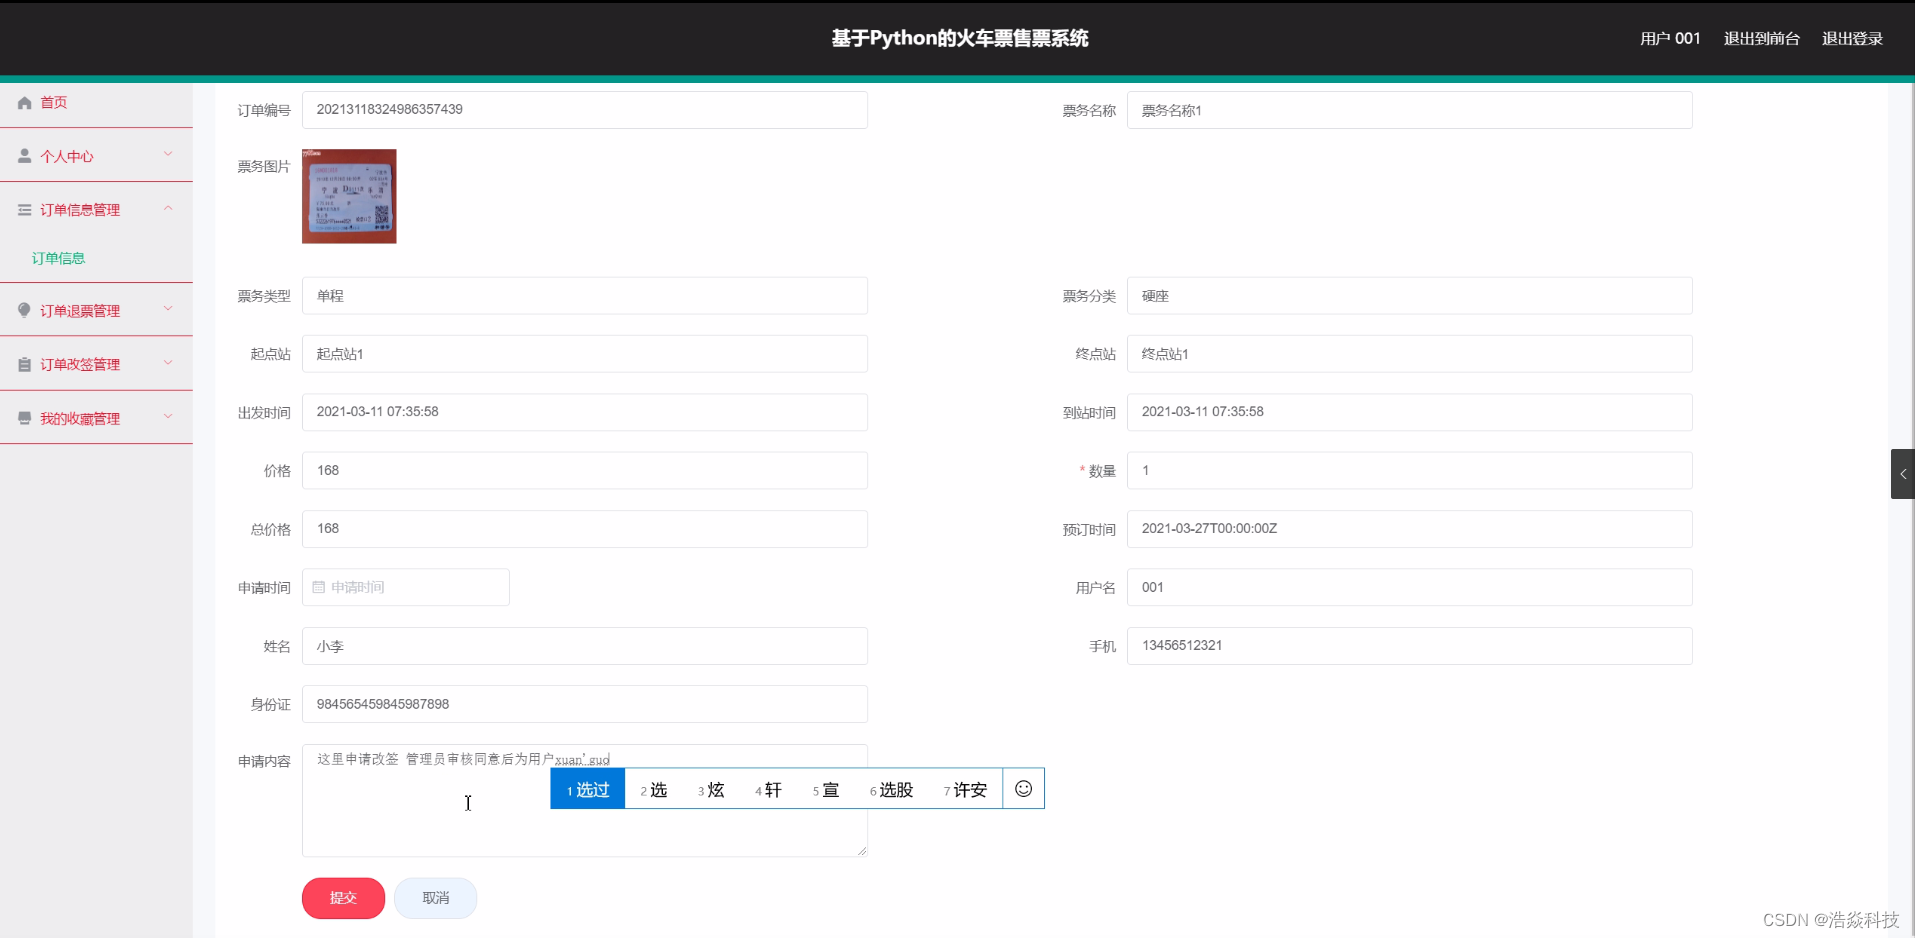
Task: Select the person icon for 个人中心
Action: [22, 155]
